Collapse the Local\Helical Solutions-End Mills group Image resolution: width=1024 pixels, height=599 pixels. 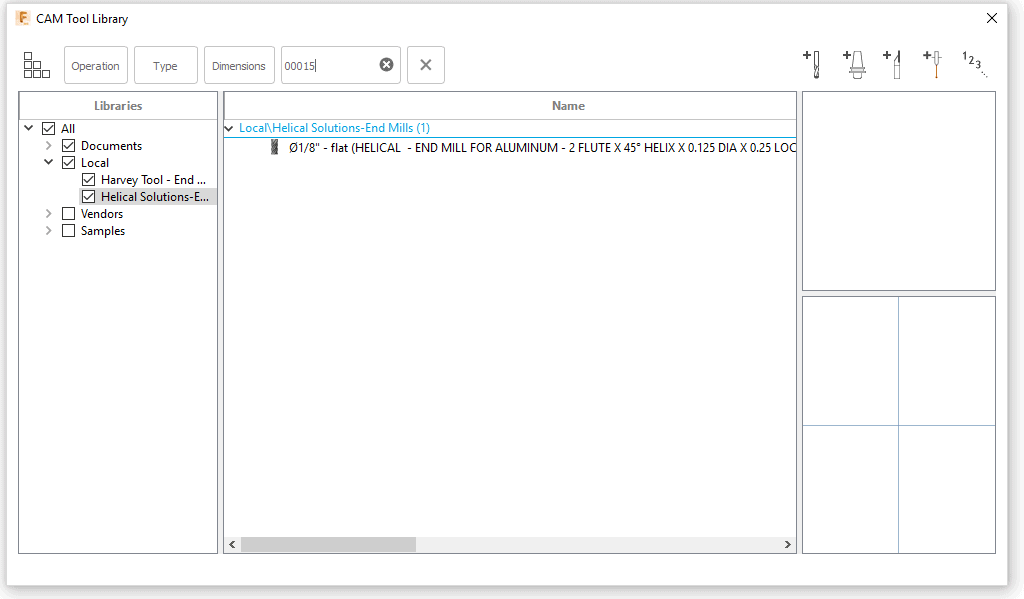pos(229,129)
